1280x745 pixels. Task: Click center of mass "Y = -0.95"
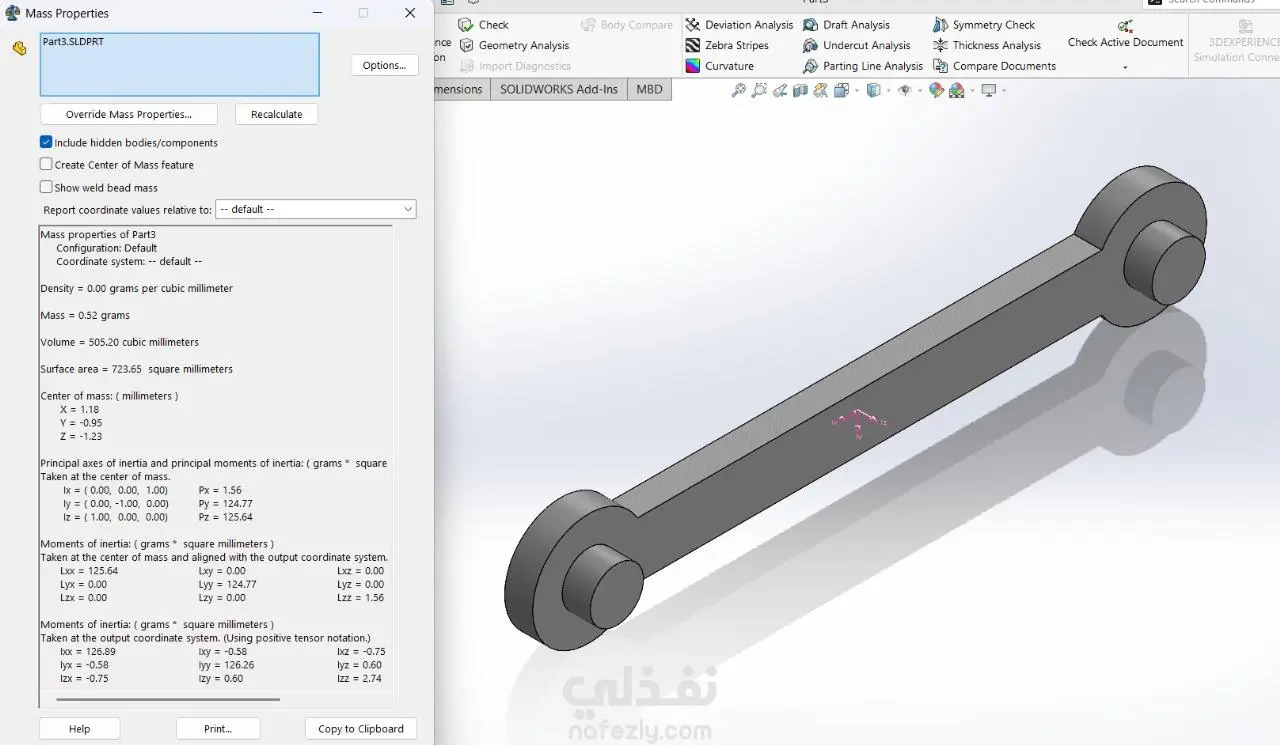pos(81,423)
